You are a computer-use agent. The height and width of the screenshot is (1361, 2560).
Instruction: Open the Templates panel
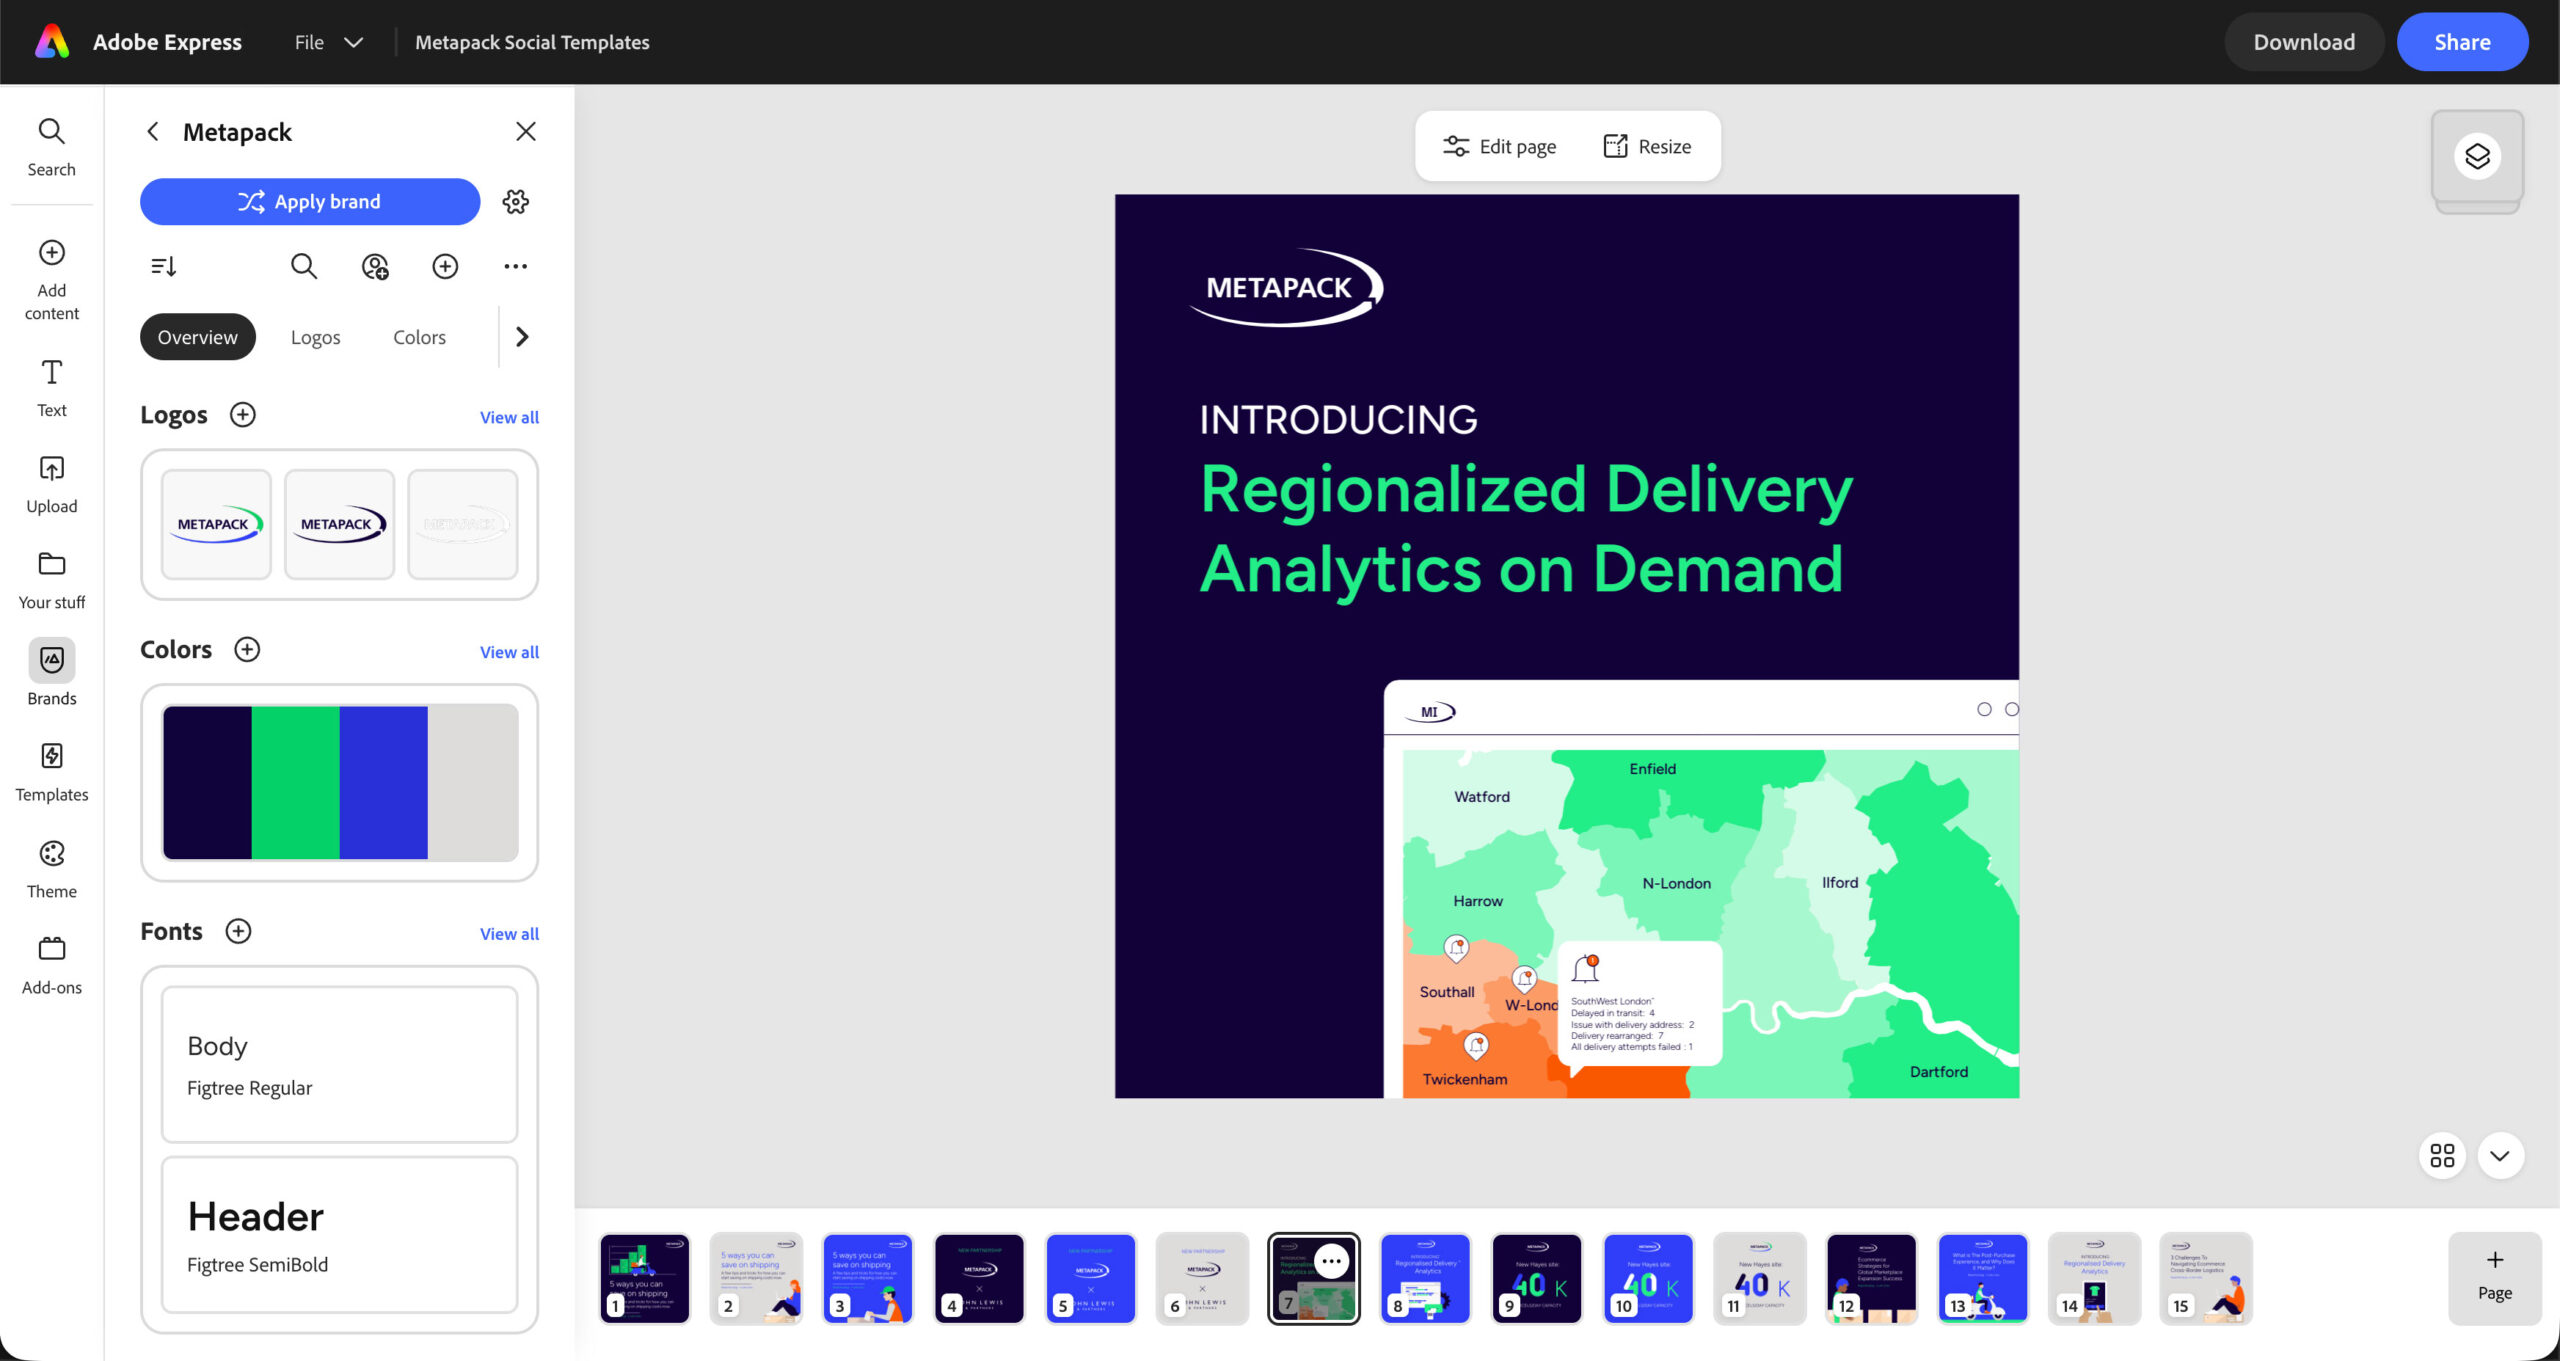[x=51, y=771]
